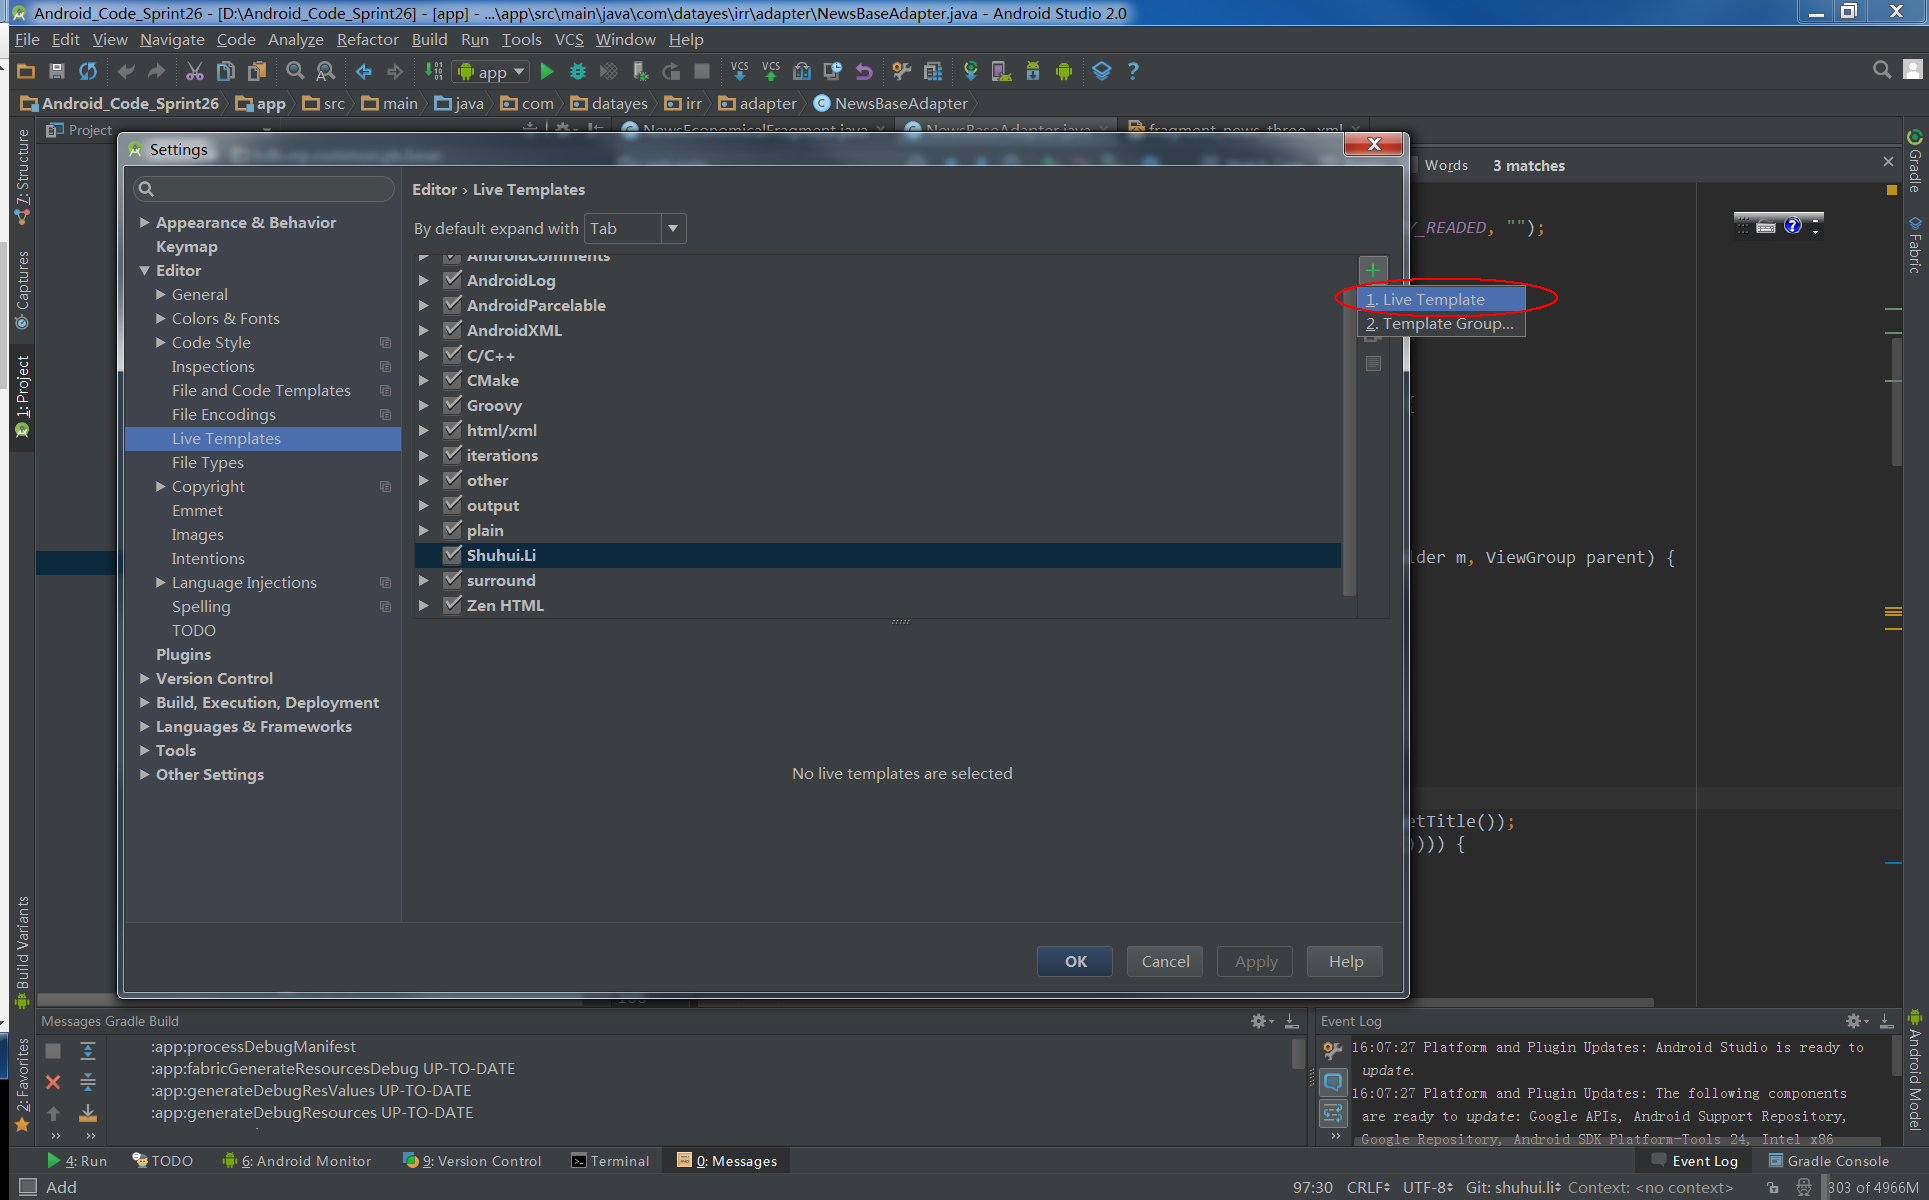Click the Git branch shuhui.li status widget

click(1513, 1187)
